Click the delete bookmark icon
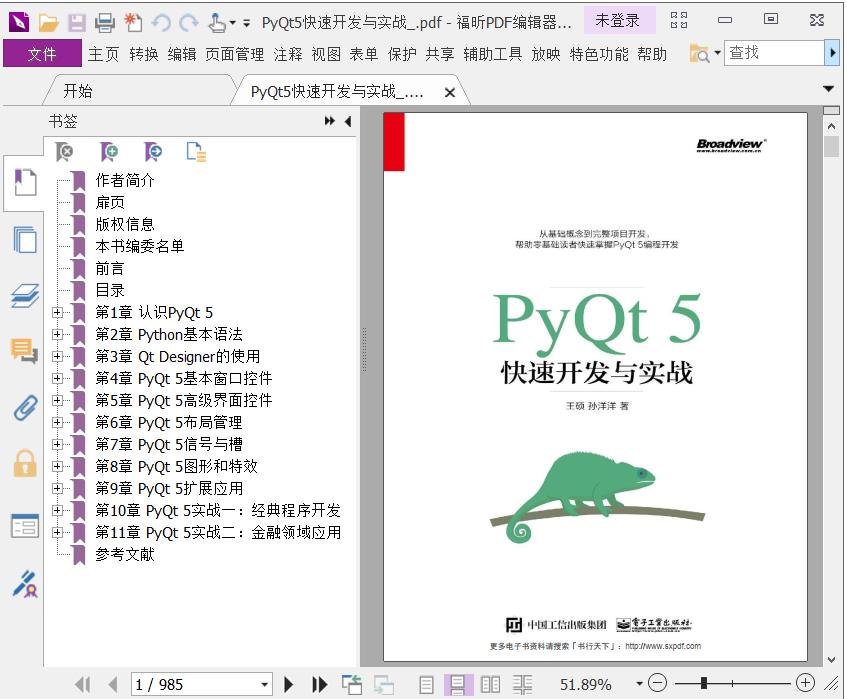This screenshot has height=699, width=847. click(64, 152)
